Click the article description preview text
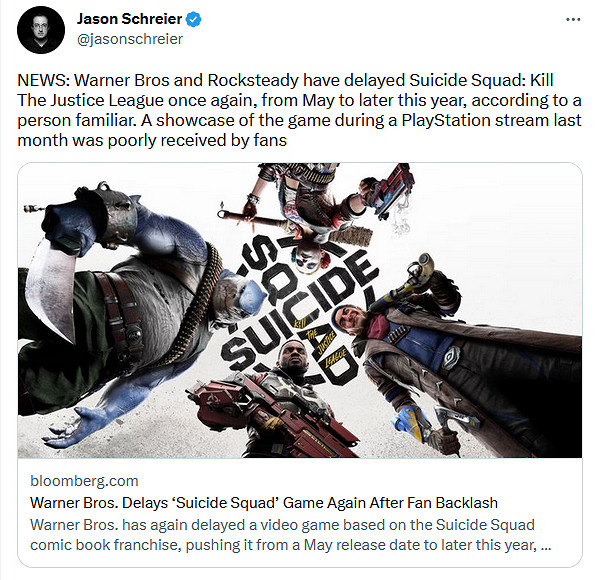595x580 pixels. [x=290, y=534]
